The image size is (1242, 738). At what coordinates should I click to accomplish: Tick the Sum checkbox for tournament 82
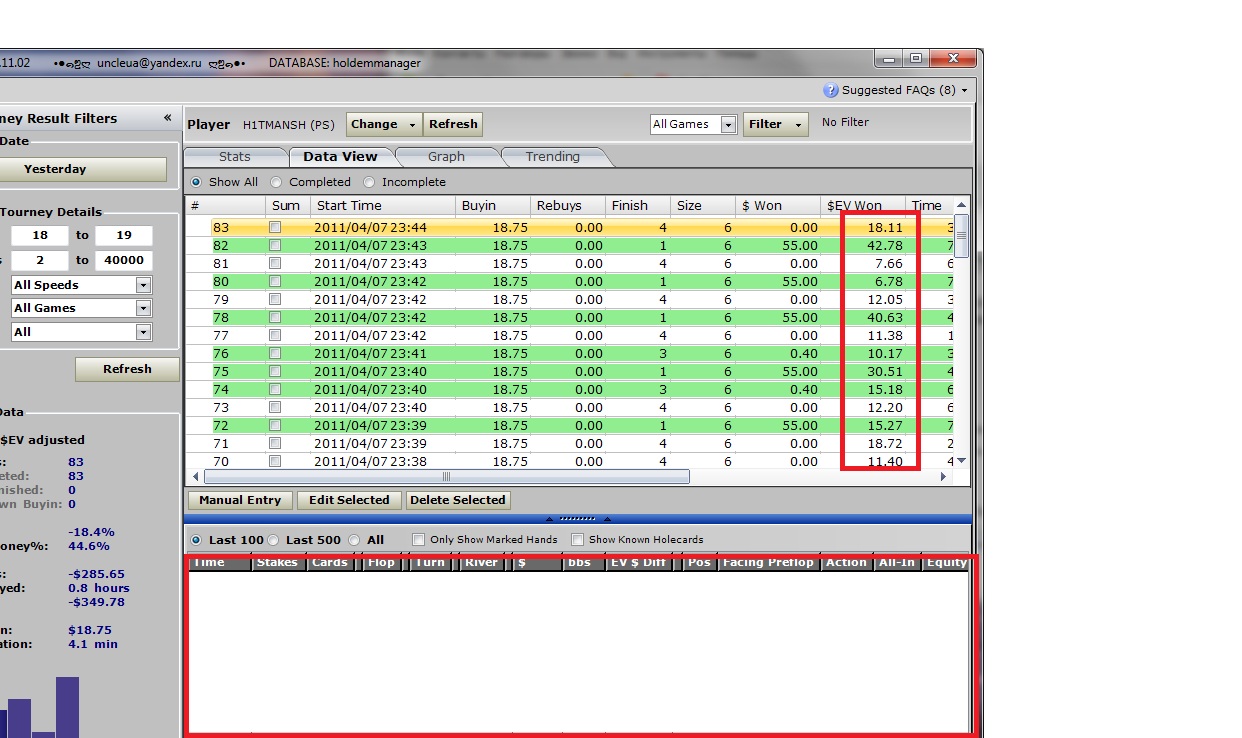point(275,246)
